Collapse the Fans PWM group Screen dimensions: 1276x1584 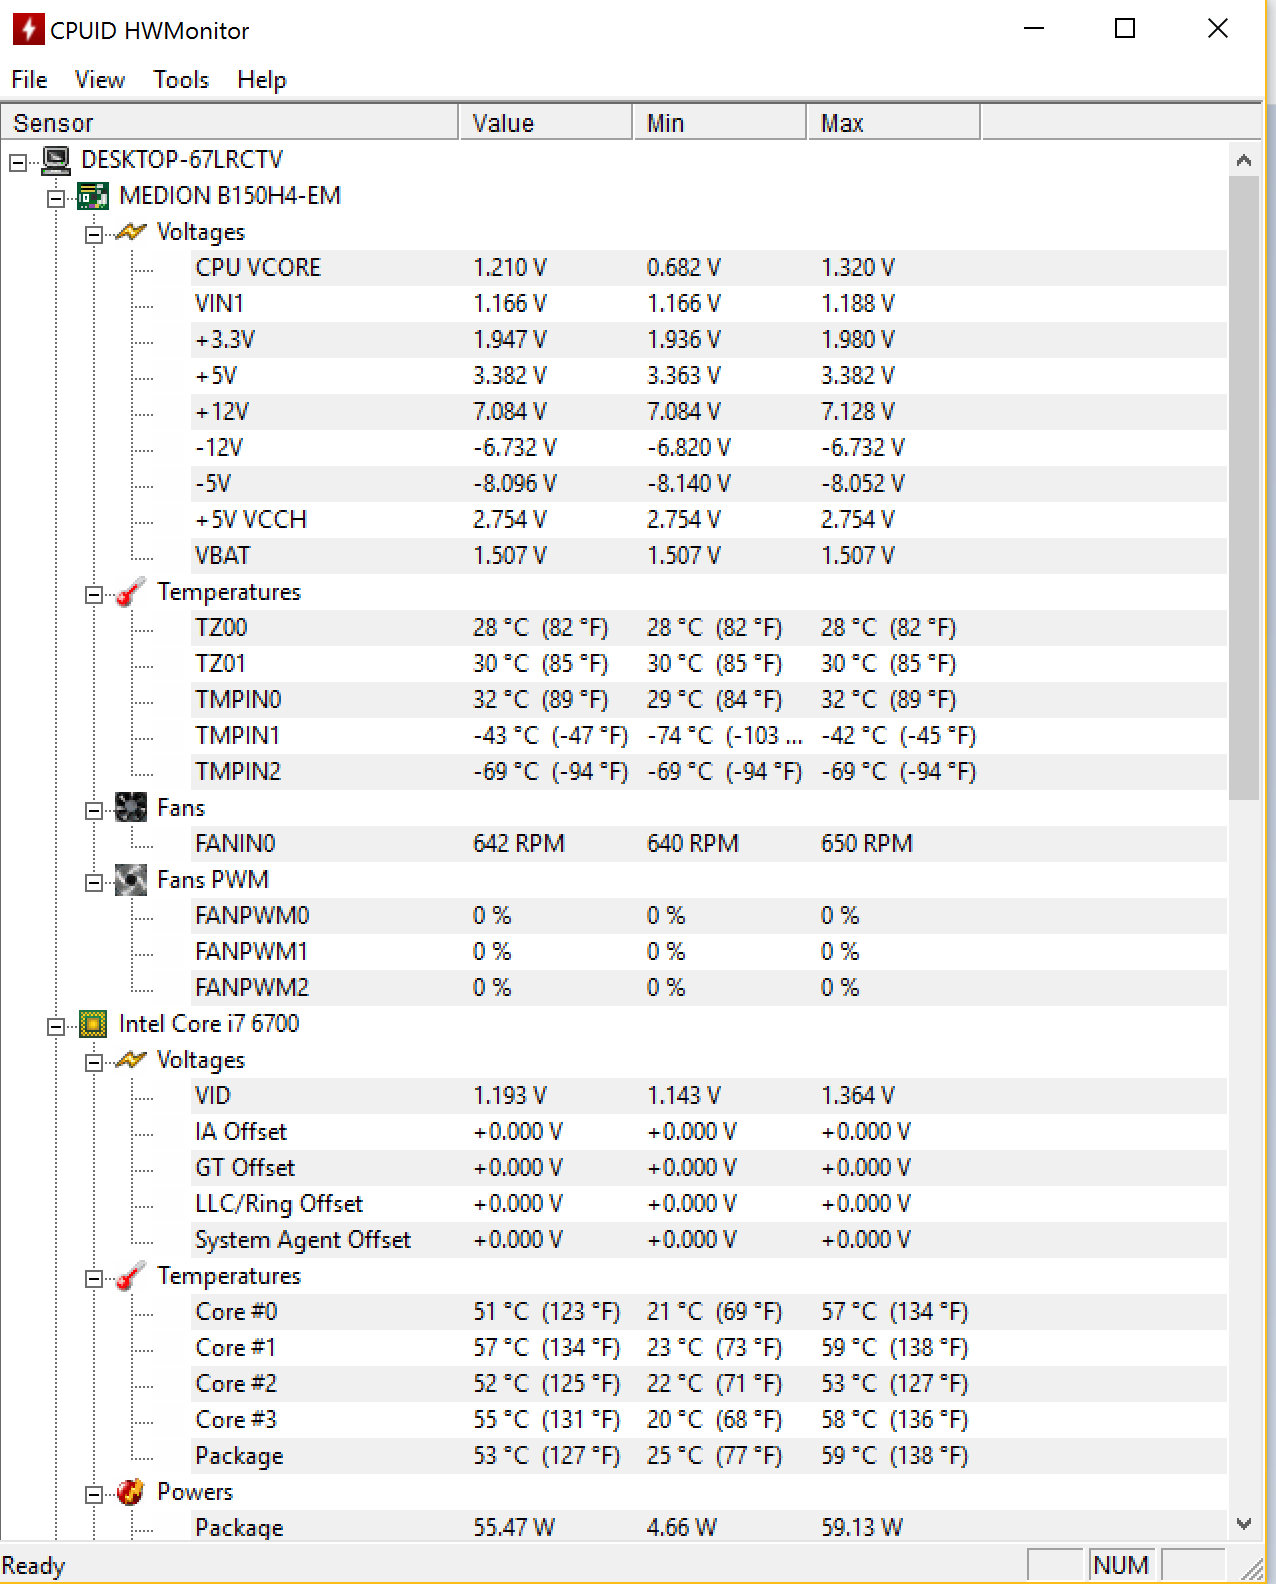coord(94,882)
